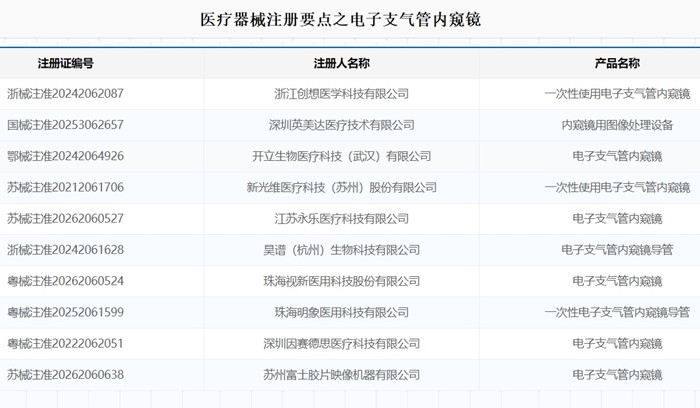Click the 产品名称 column header
Image resolution: width=700 pixels, height=408 pixels.
pos(617,63)
